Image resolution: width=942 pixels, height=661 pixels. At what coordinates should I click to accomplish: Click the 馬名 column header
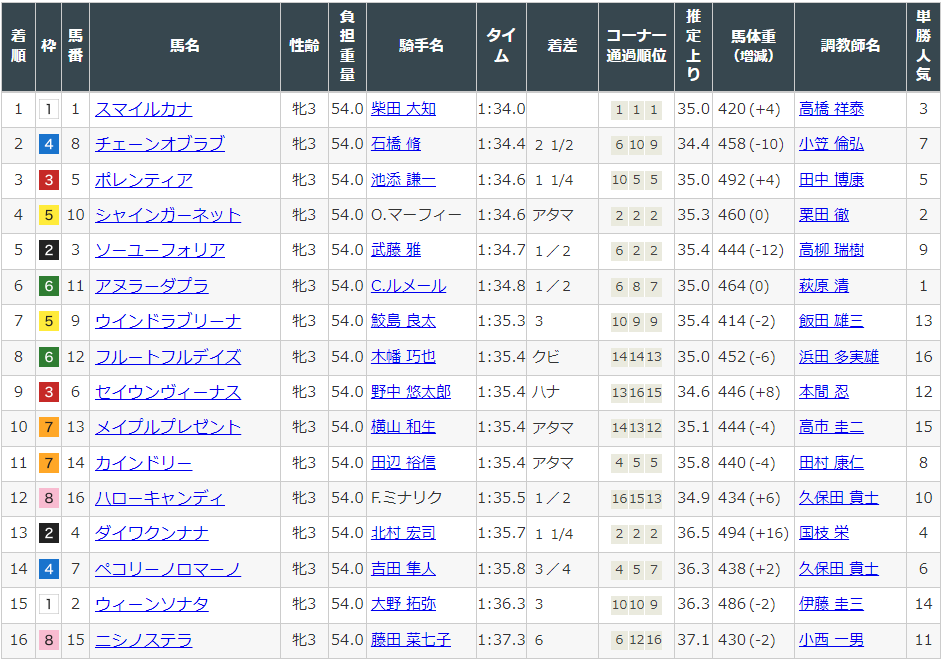pos(185,46)
